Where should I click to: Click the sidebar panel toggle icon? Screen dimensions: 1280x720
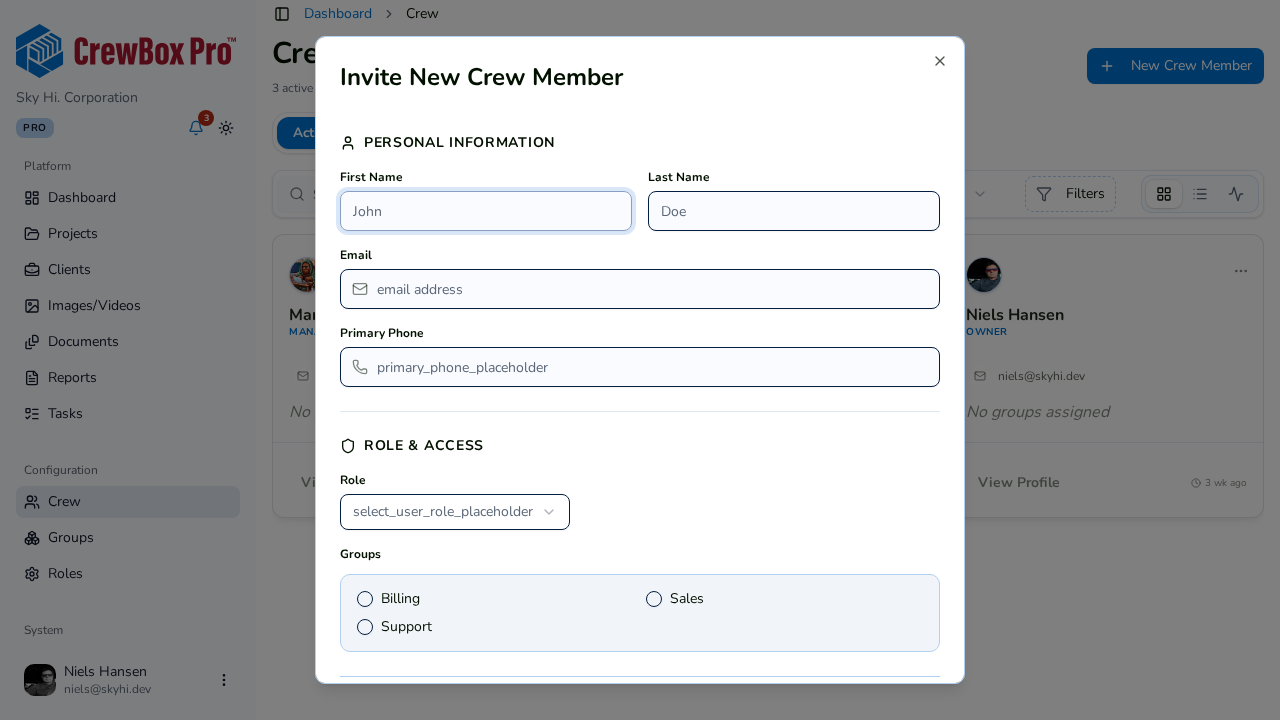[282, 14]
